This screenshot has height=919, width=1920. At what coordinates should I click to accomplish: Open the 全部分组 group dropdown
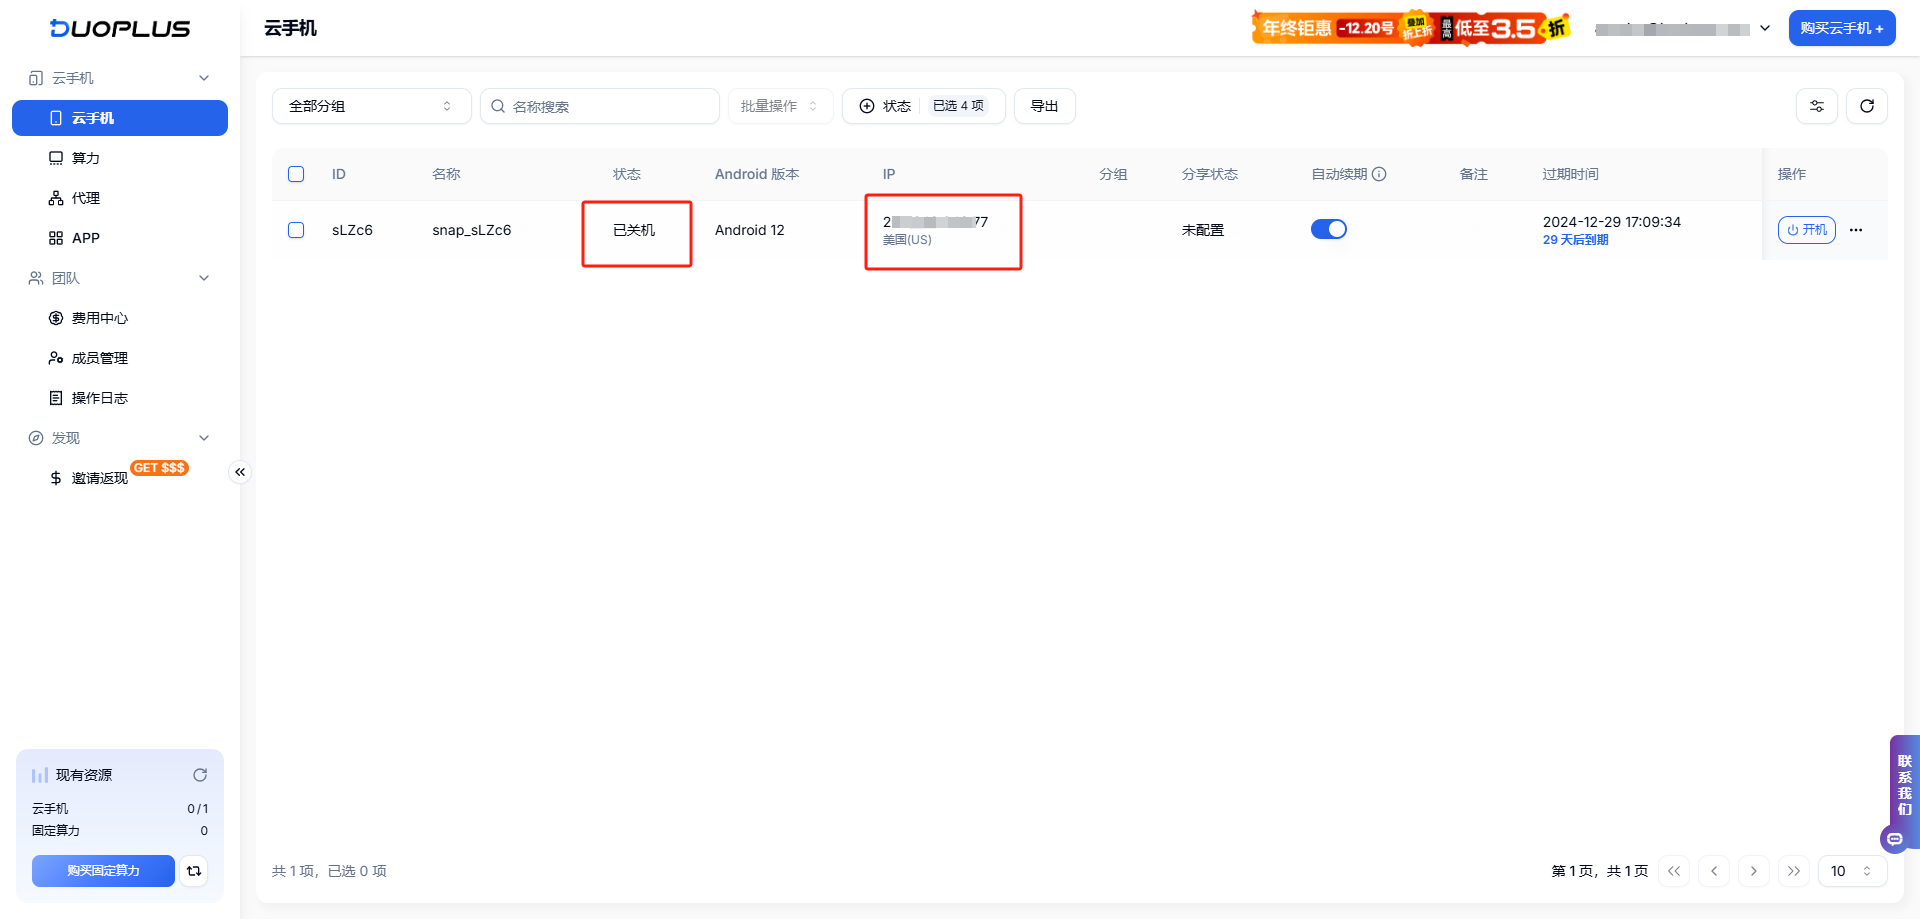coord(371,105)
